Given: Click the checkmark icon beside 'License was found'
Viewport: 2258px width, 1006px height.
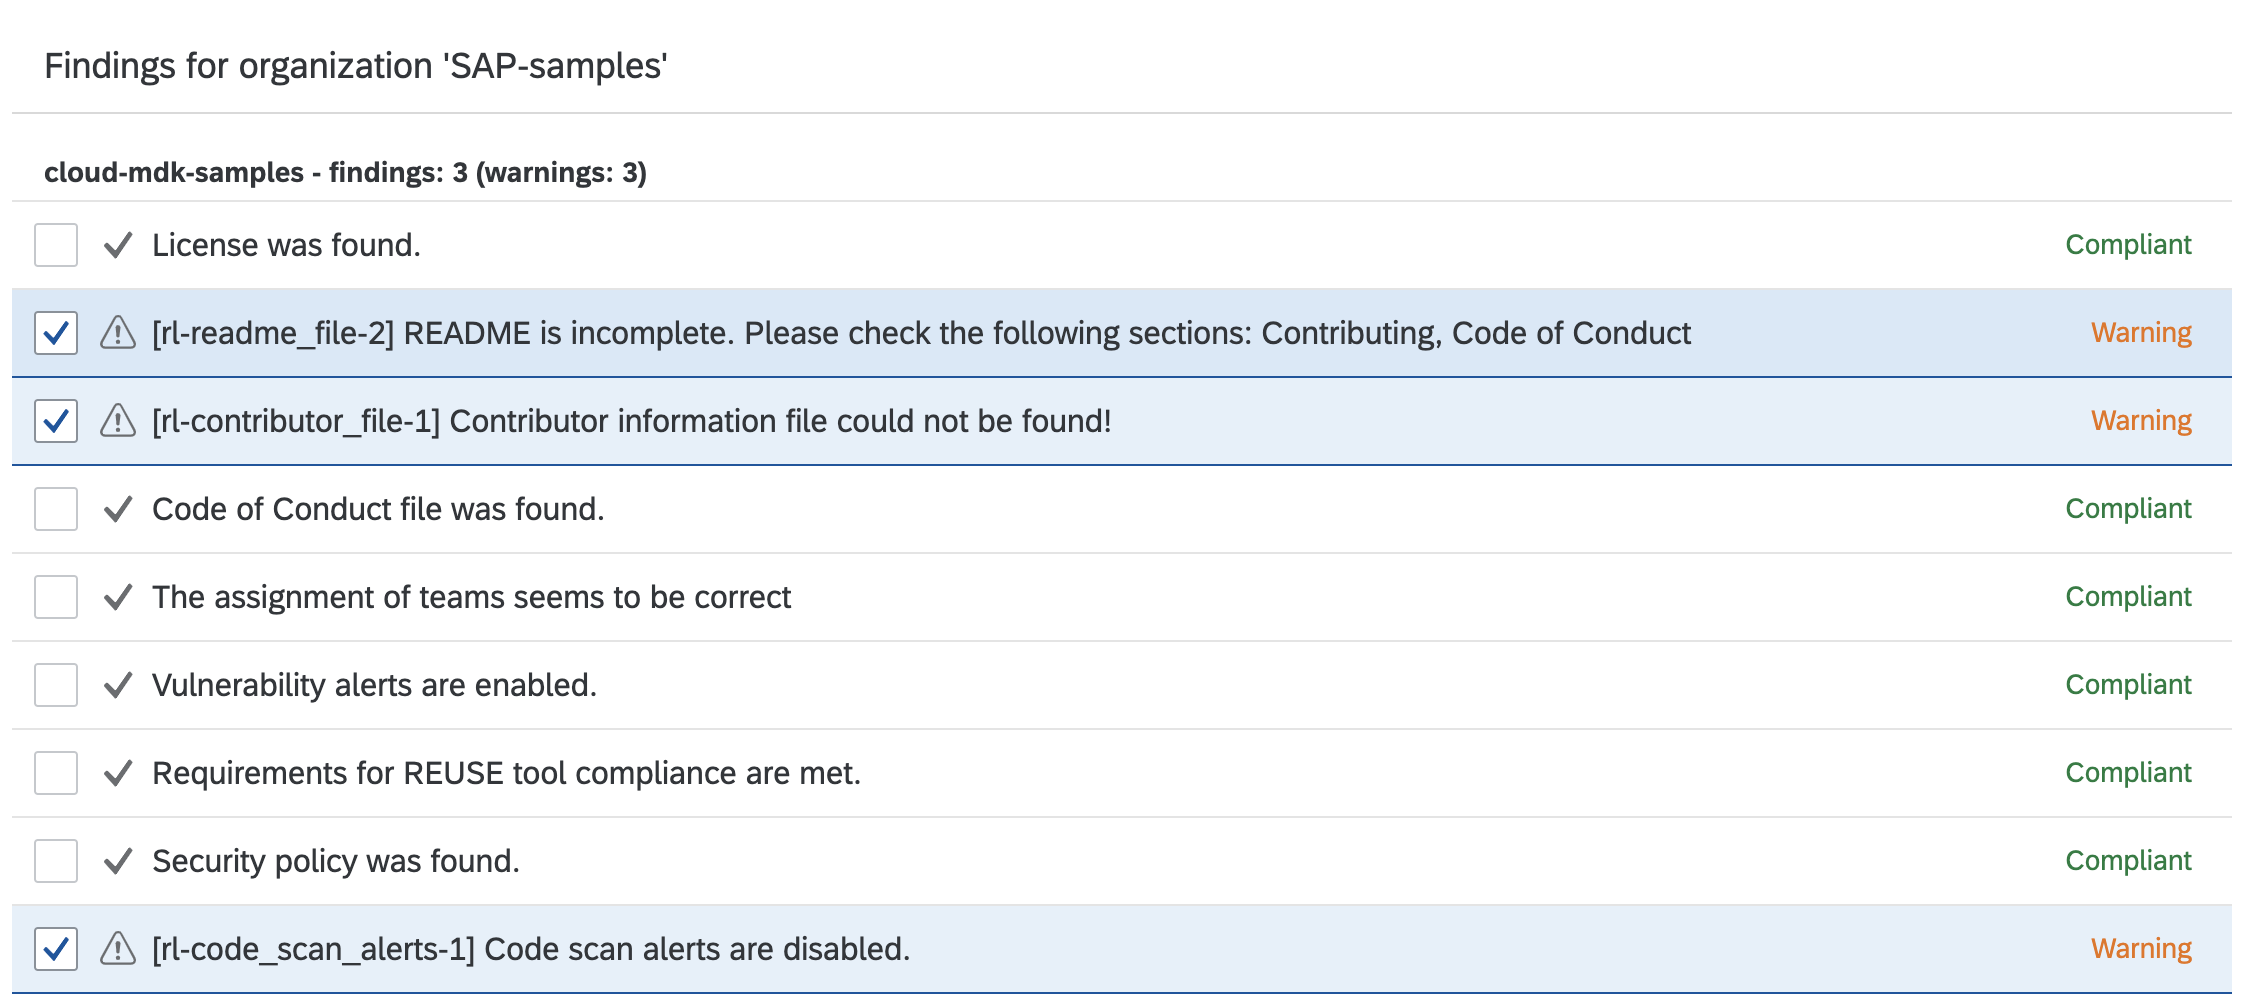Looking at the screenshot, I should click(117, 244).
